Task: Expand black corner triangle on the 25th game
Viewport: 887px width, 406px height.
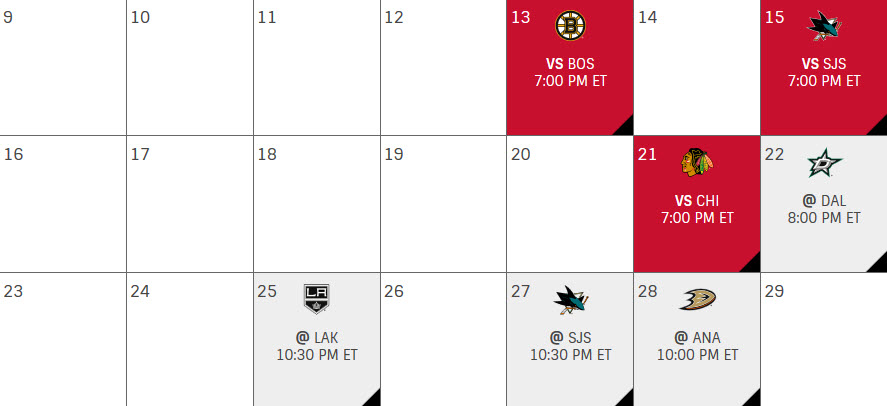Action: 370,398
